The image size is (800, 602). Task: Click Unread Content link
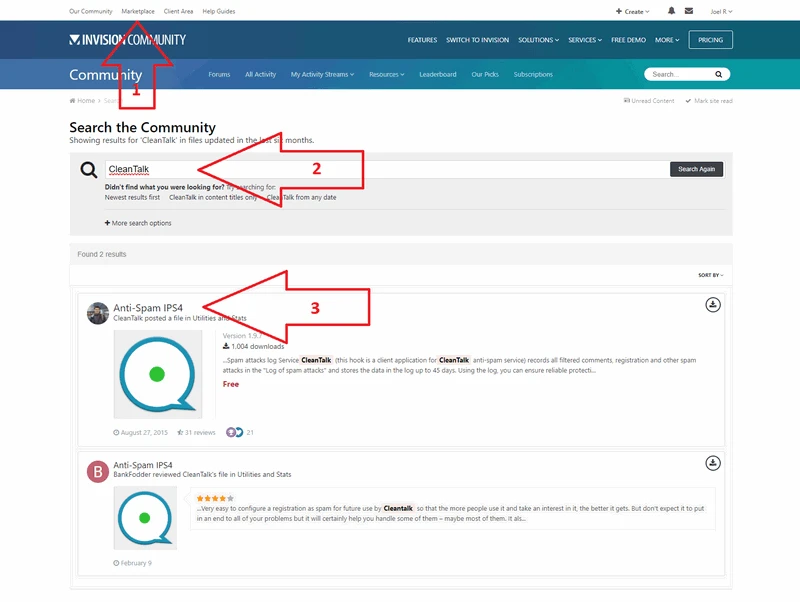(649, 101)
